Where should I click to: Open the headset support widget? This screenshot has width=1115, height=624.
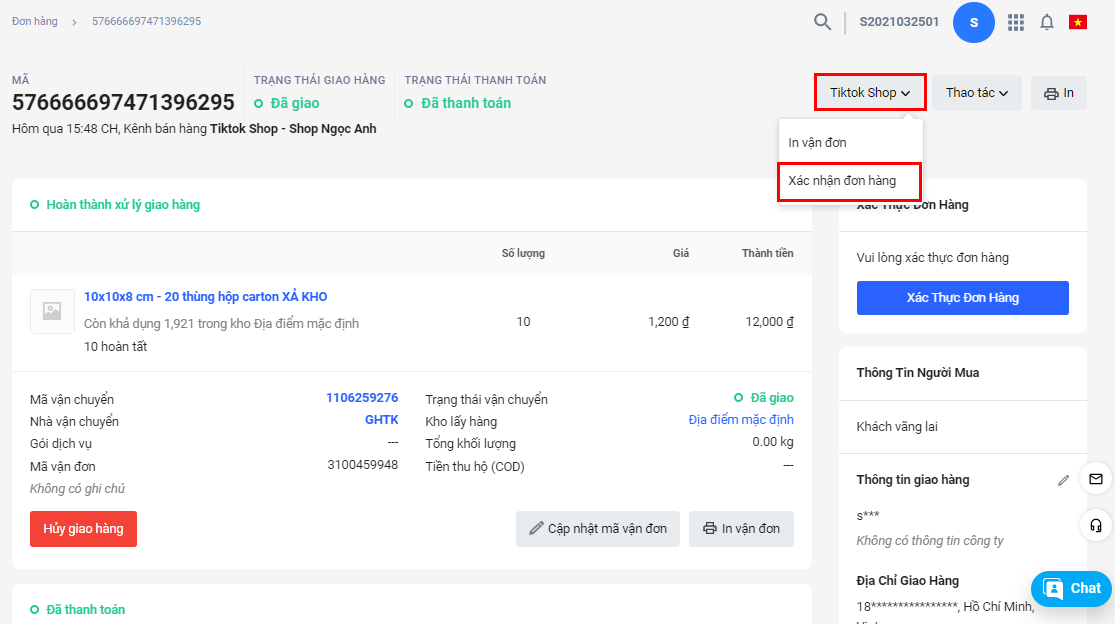point(1096,525)
